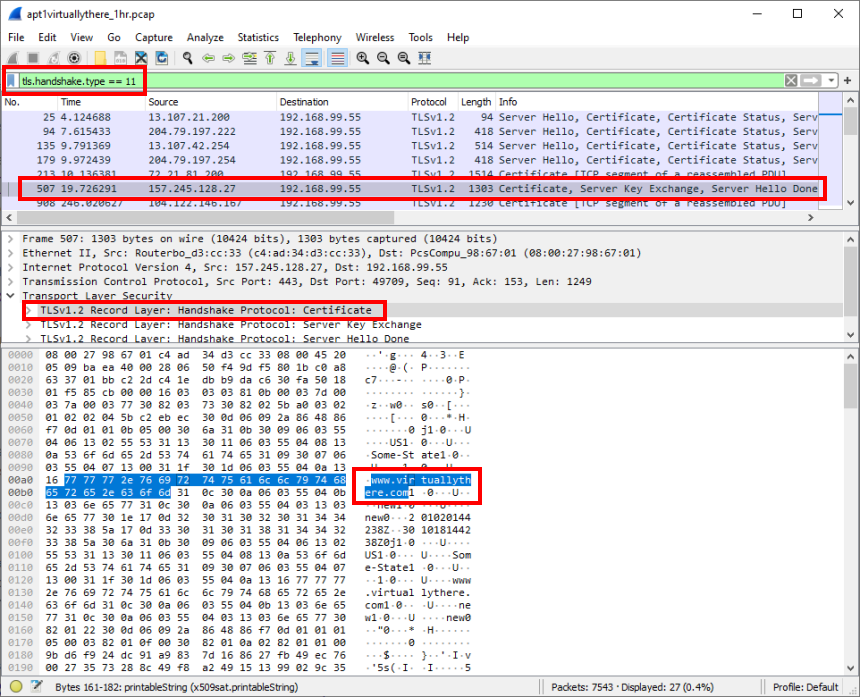
Task: Clear the display filter
Action: 791,81
